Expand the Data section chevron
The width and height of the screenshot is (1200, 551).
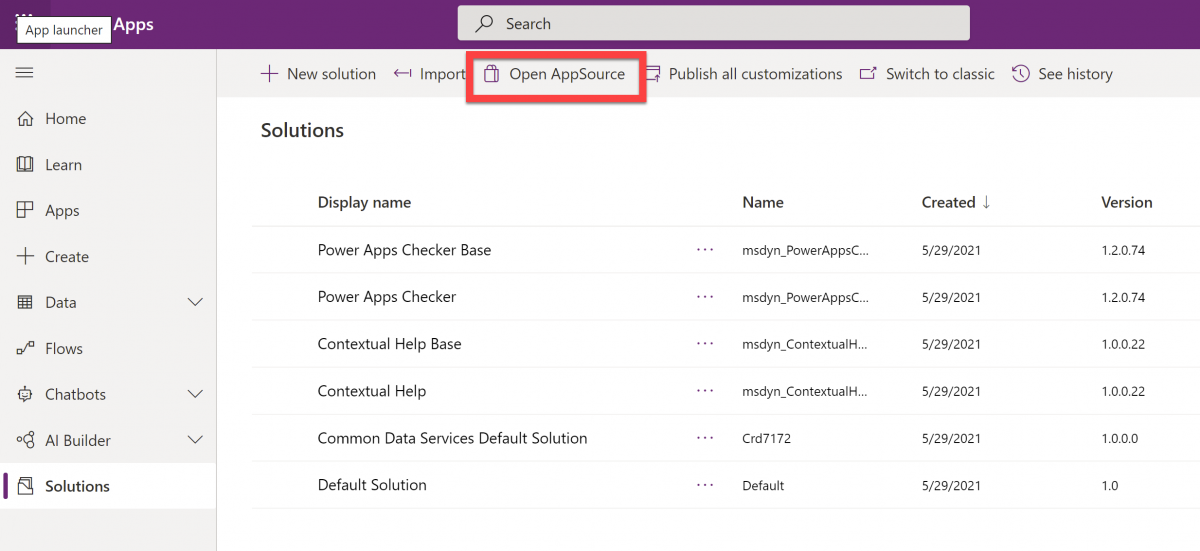pos(196,303)
